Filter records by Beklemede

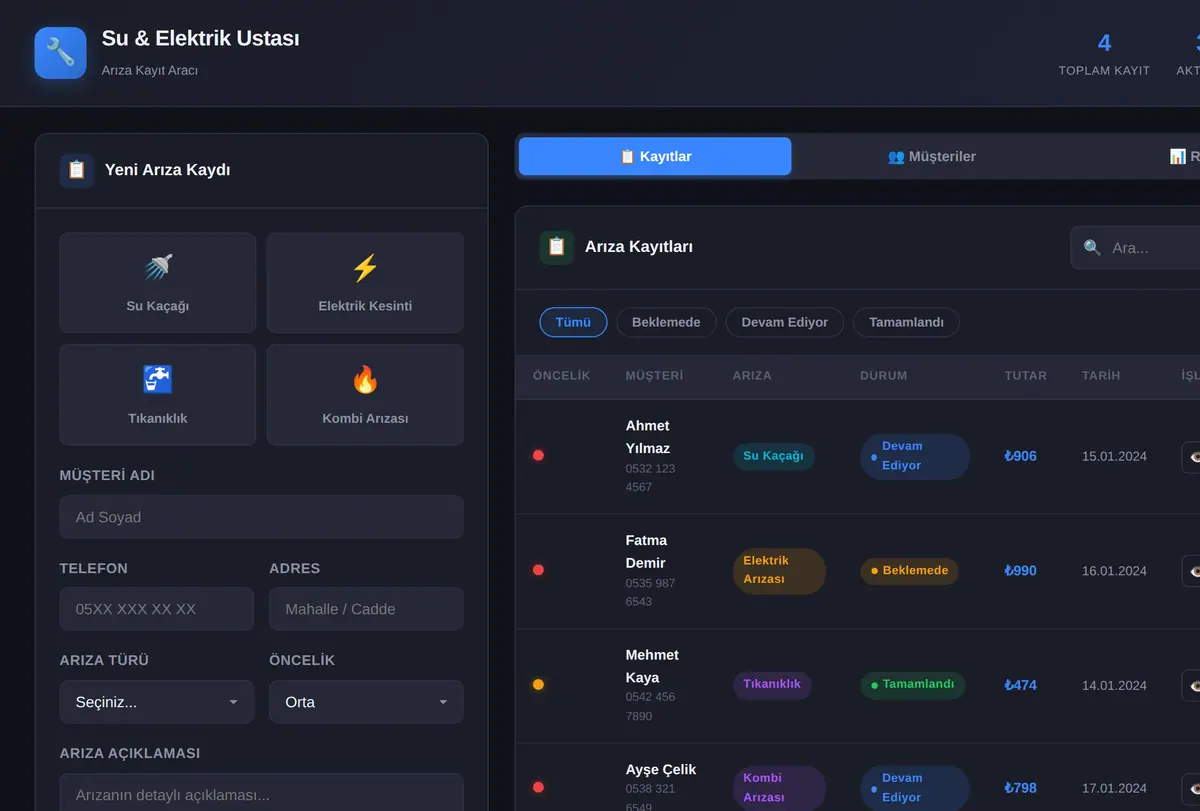point(666,322)
